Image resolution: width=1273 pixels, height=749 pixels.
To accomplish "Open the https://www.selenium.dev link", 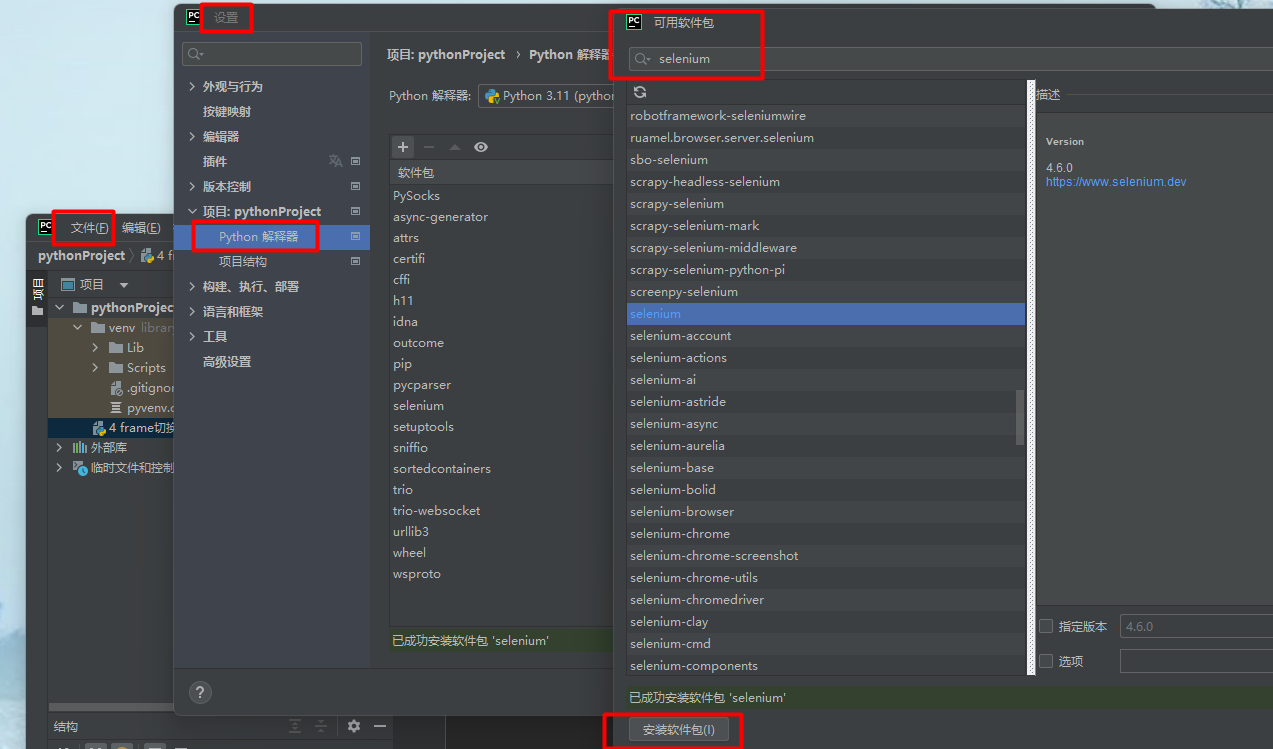I will click(1116, 182).
